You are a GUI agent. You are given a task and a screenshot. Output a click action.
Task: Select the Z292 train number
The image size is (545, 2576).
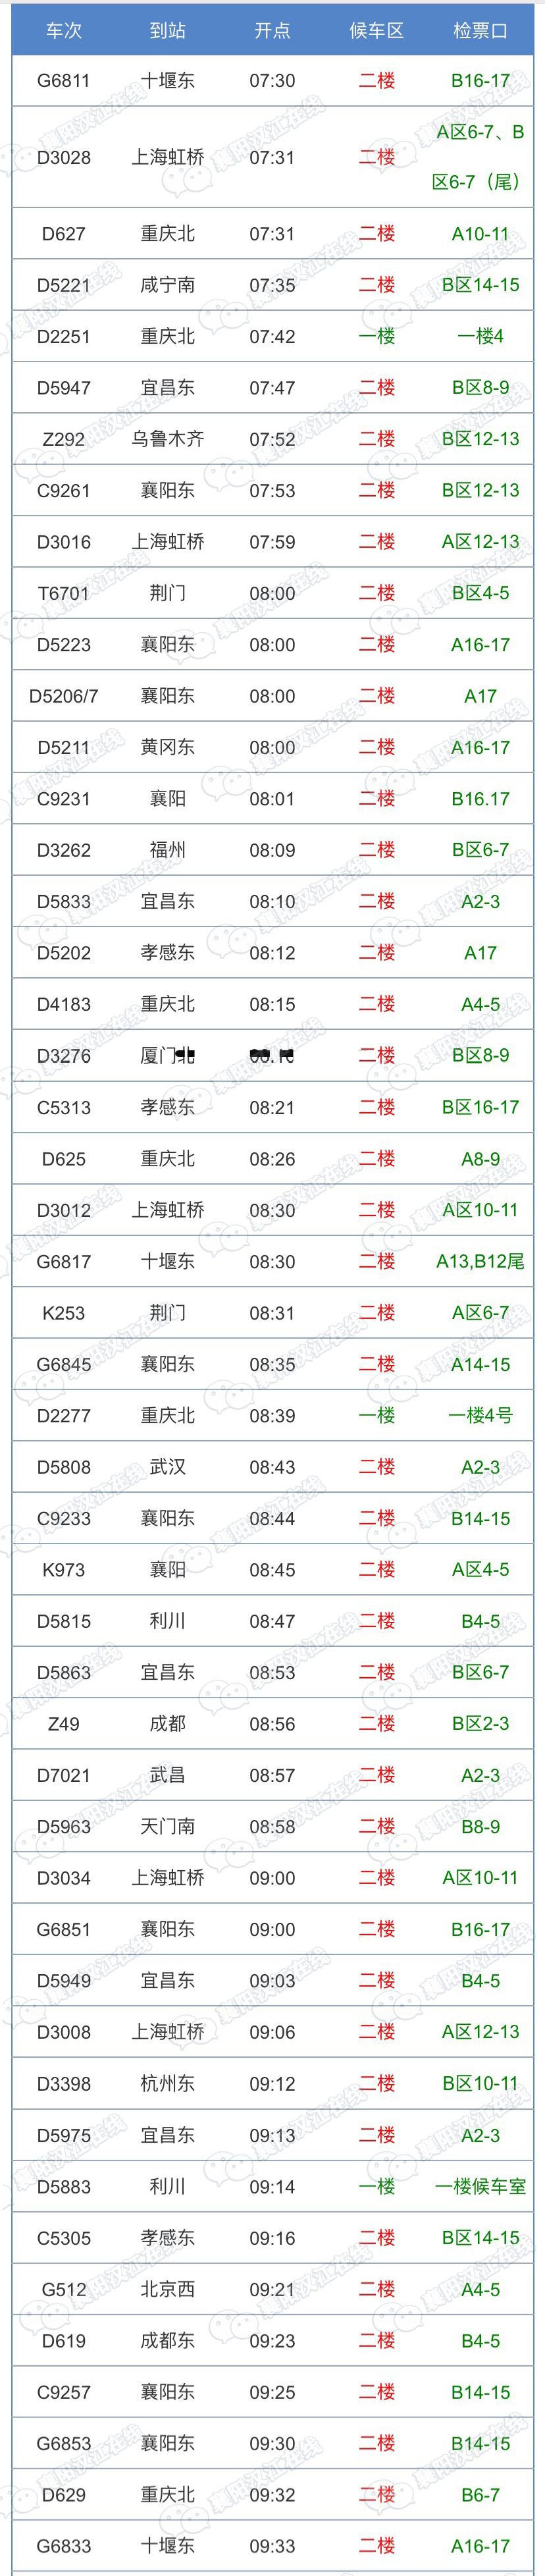pyautogui.click(x=64, y=439)
